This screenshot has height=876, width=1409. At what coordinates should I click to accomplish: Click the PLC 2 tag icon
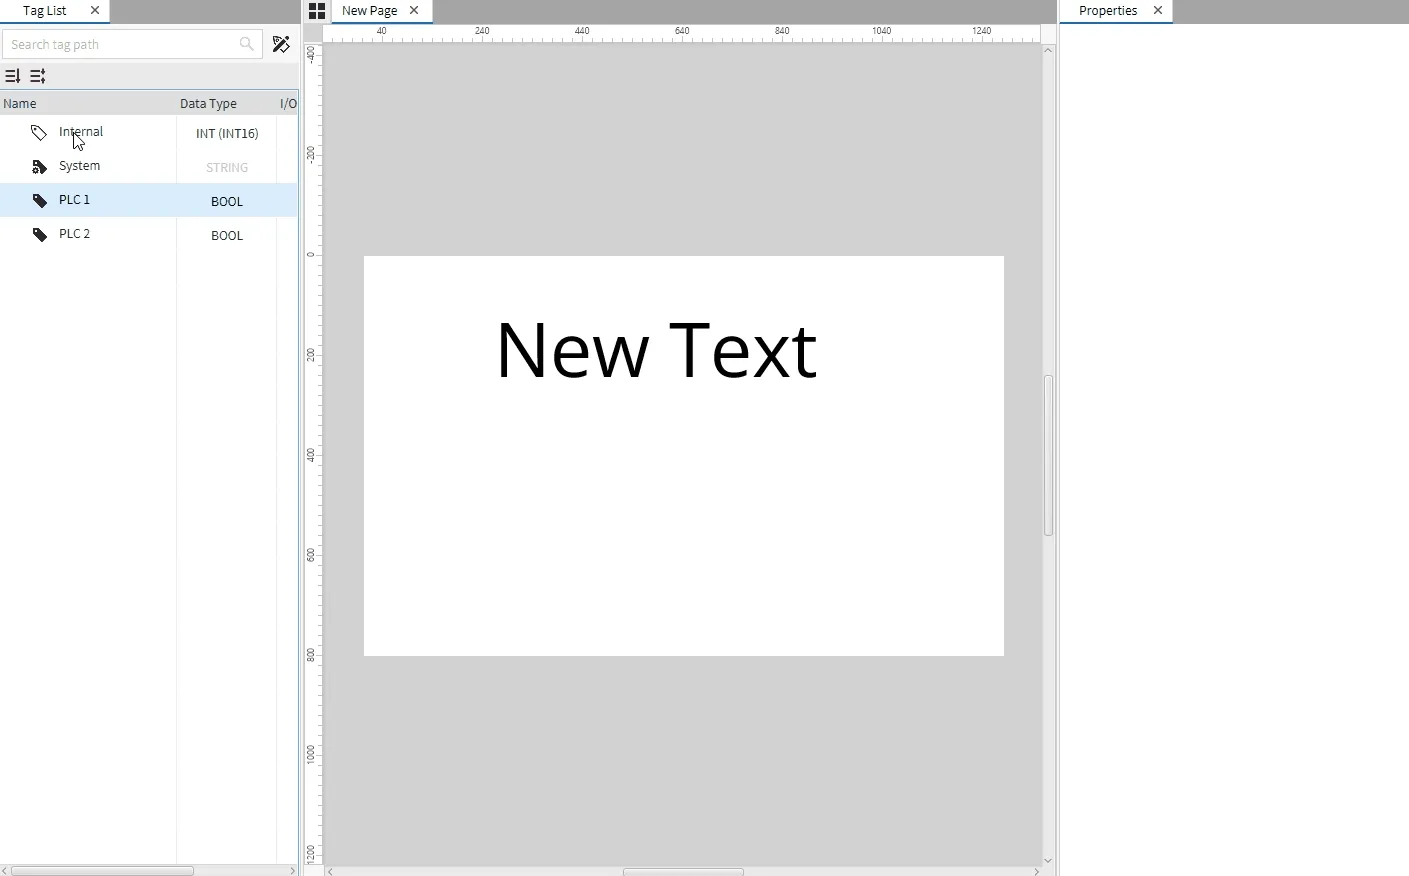click(x=39, y=235)
